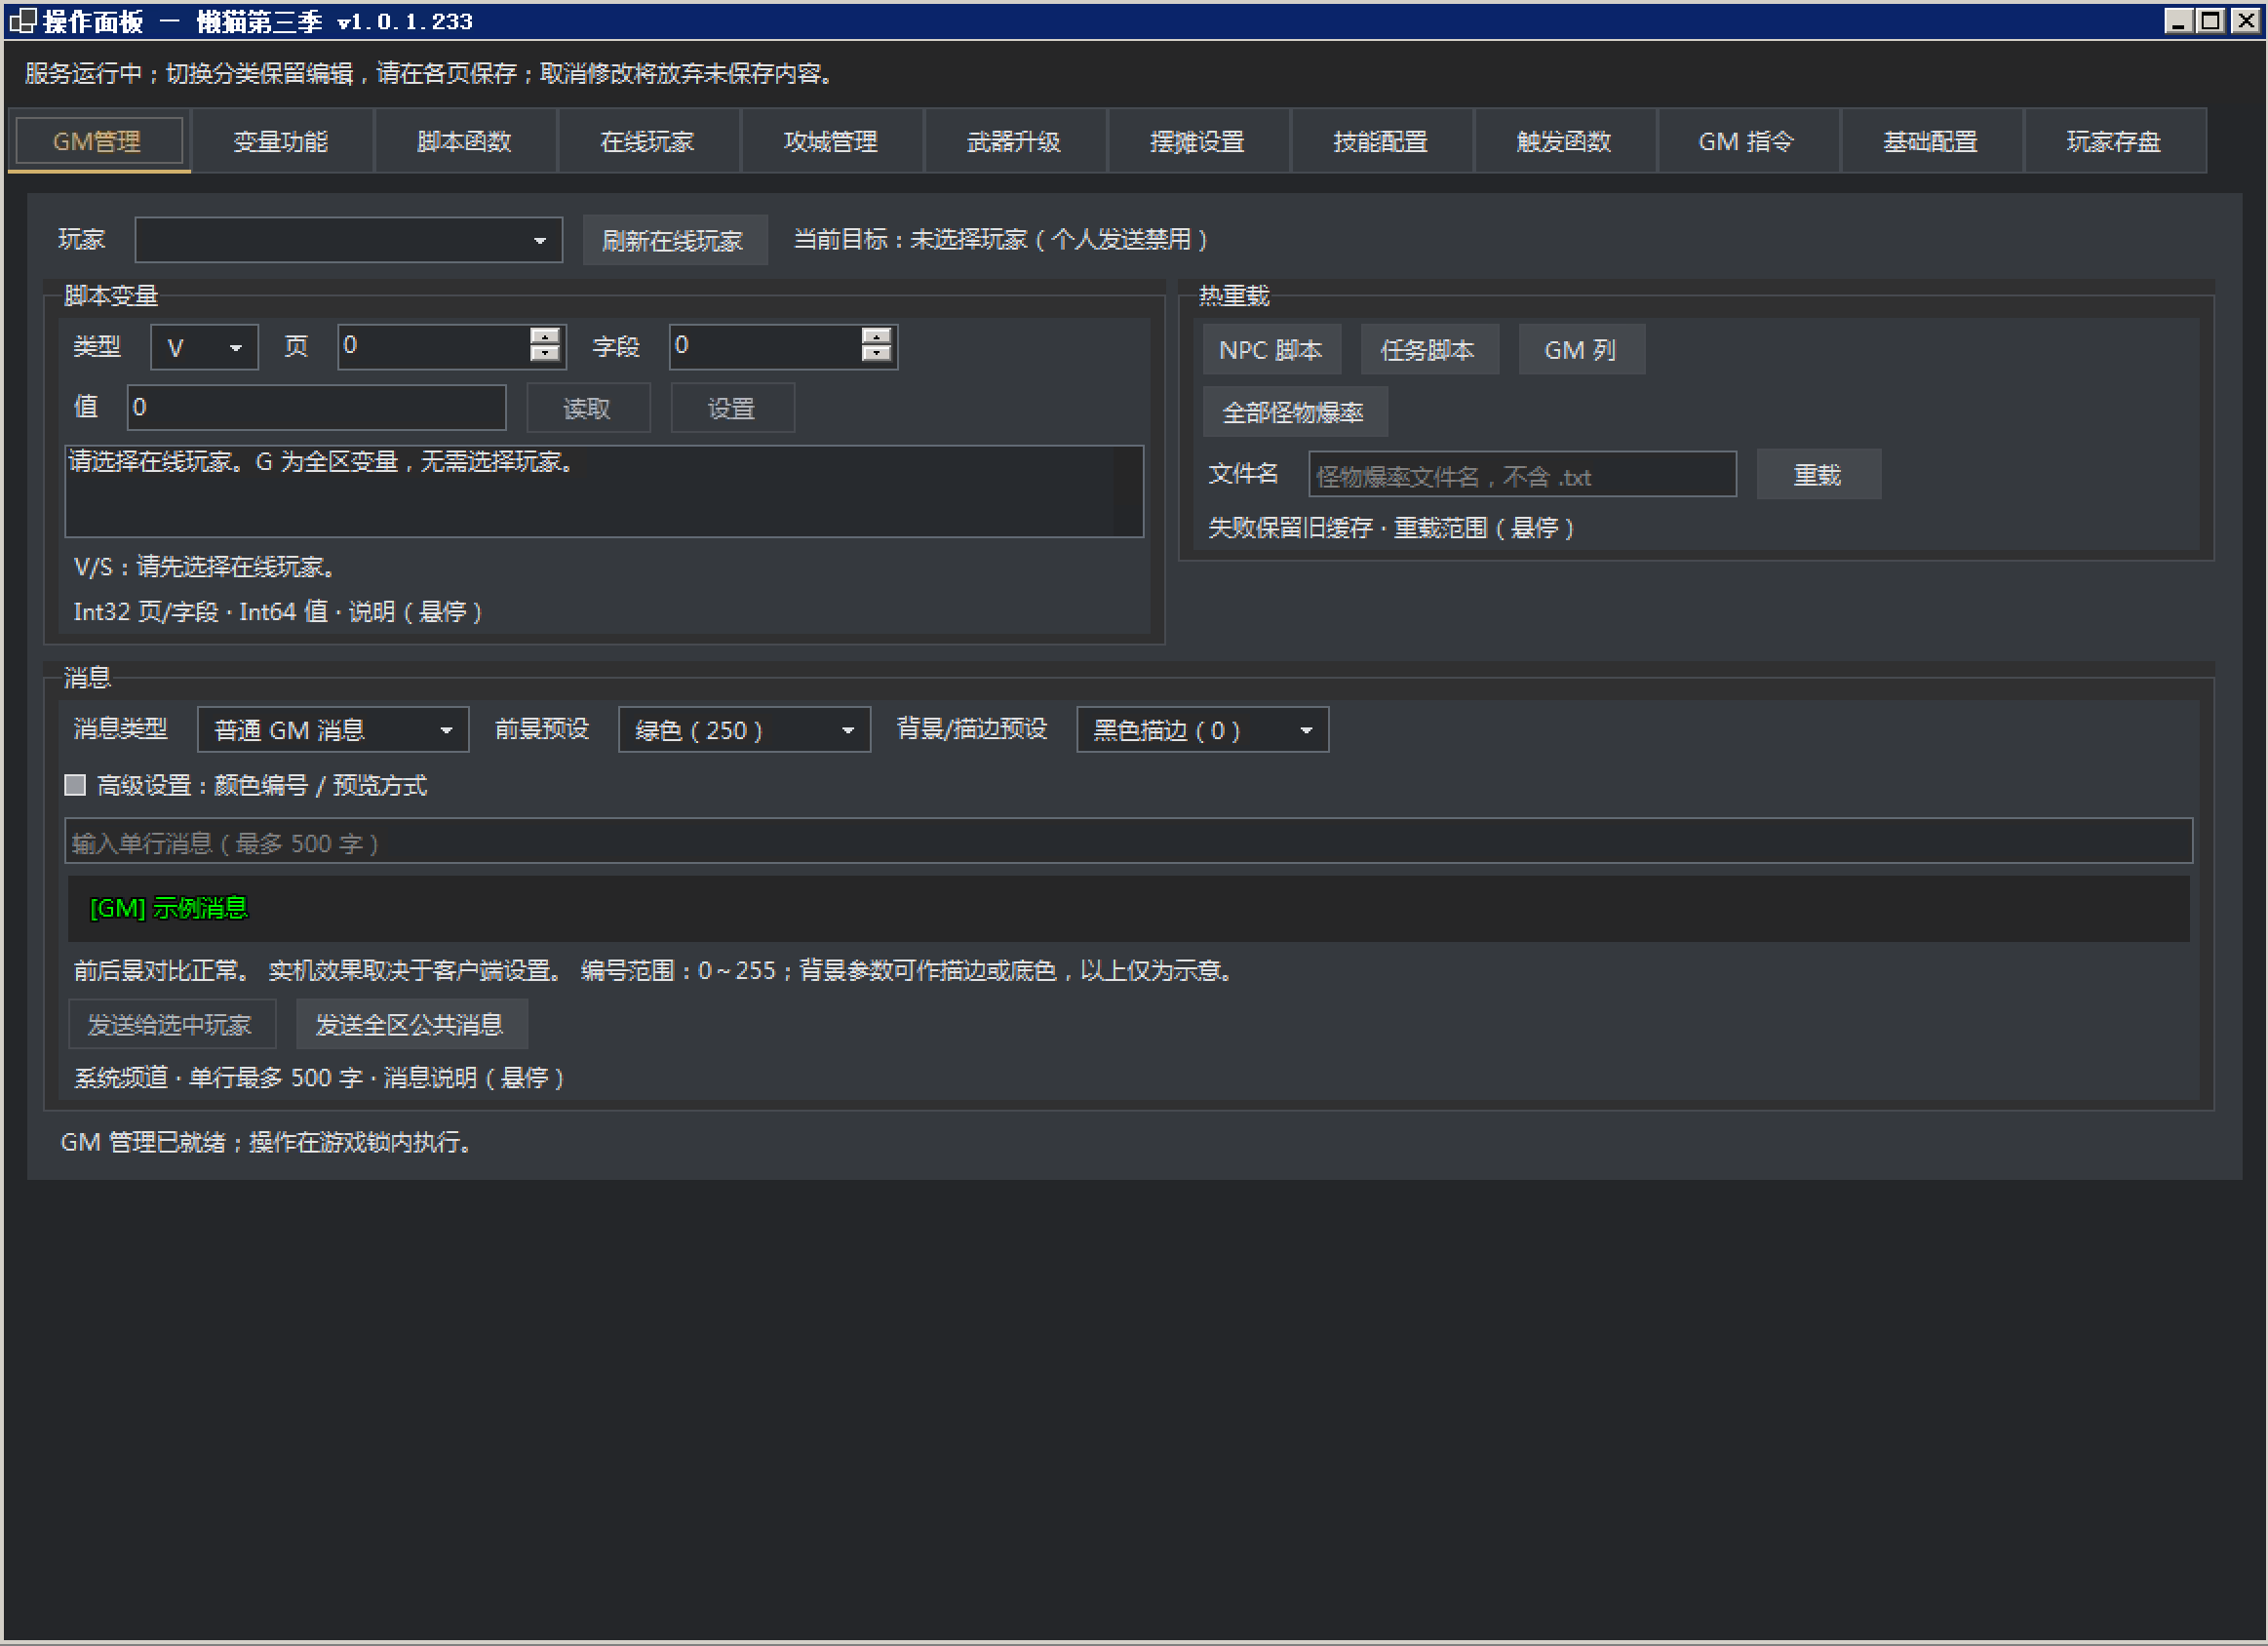
Task: Go to the 在线玩家 tab
Action: (648, 141)
